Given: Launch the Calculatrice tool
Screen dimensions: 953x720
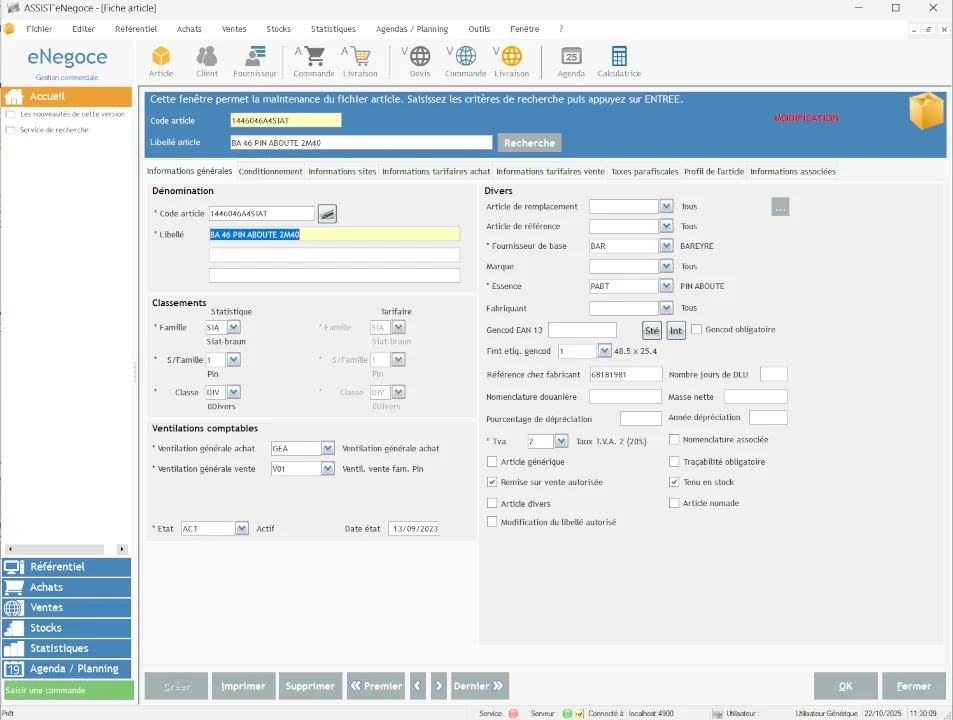Looking at the screenshot, I should coord(619,60).
